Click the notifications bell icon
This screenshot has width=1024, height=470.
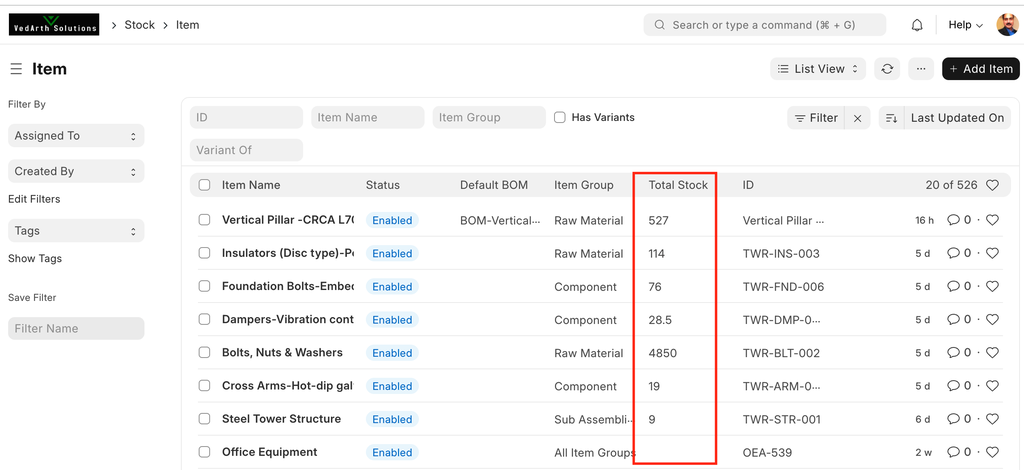(917, 25)
